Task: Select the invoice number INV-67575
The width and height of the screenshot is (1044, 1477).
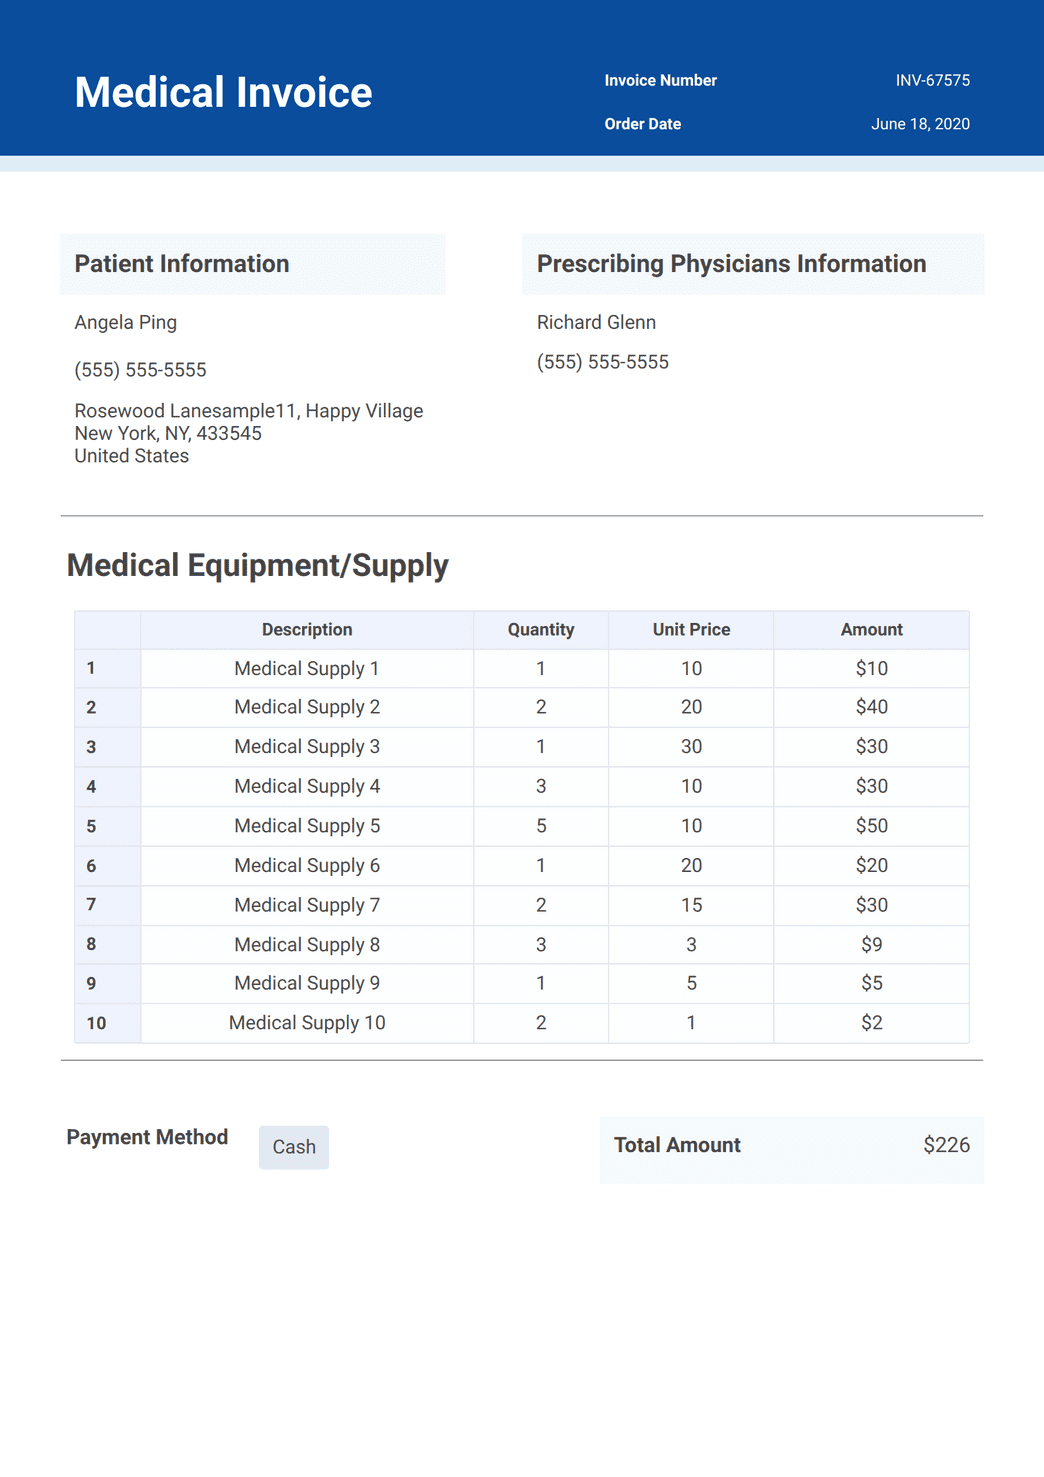Action: (932, 81)
